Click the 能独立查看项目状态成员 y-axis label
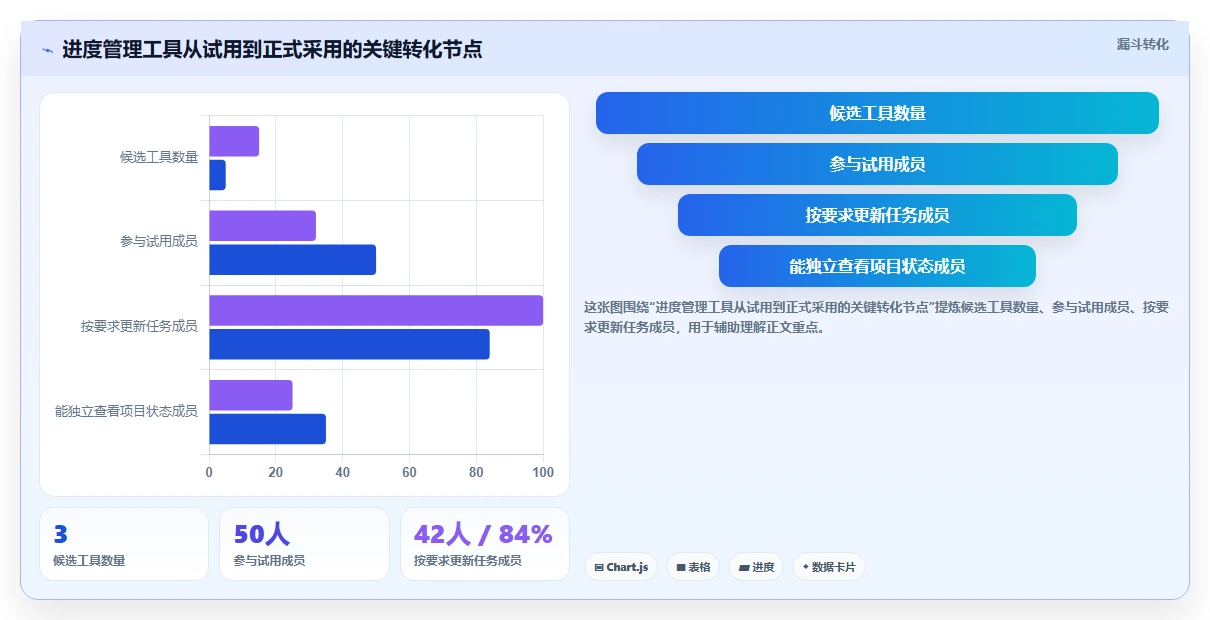The height and width of the screenshot is (620, 1210). click(x=126, y=411)
